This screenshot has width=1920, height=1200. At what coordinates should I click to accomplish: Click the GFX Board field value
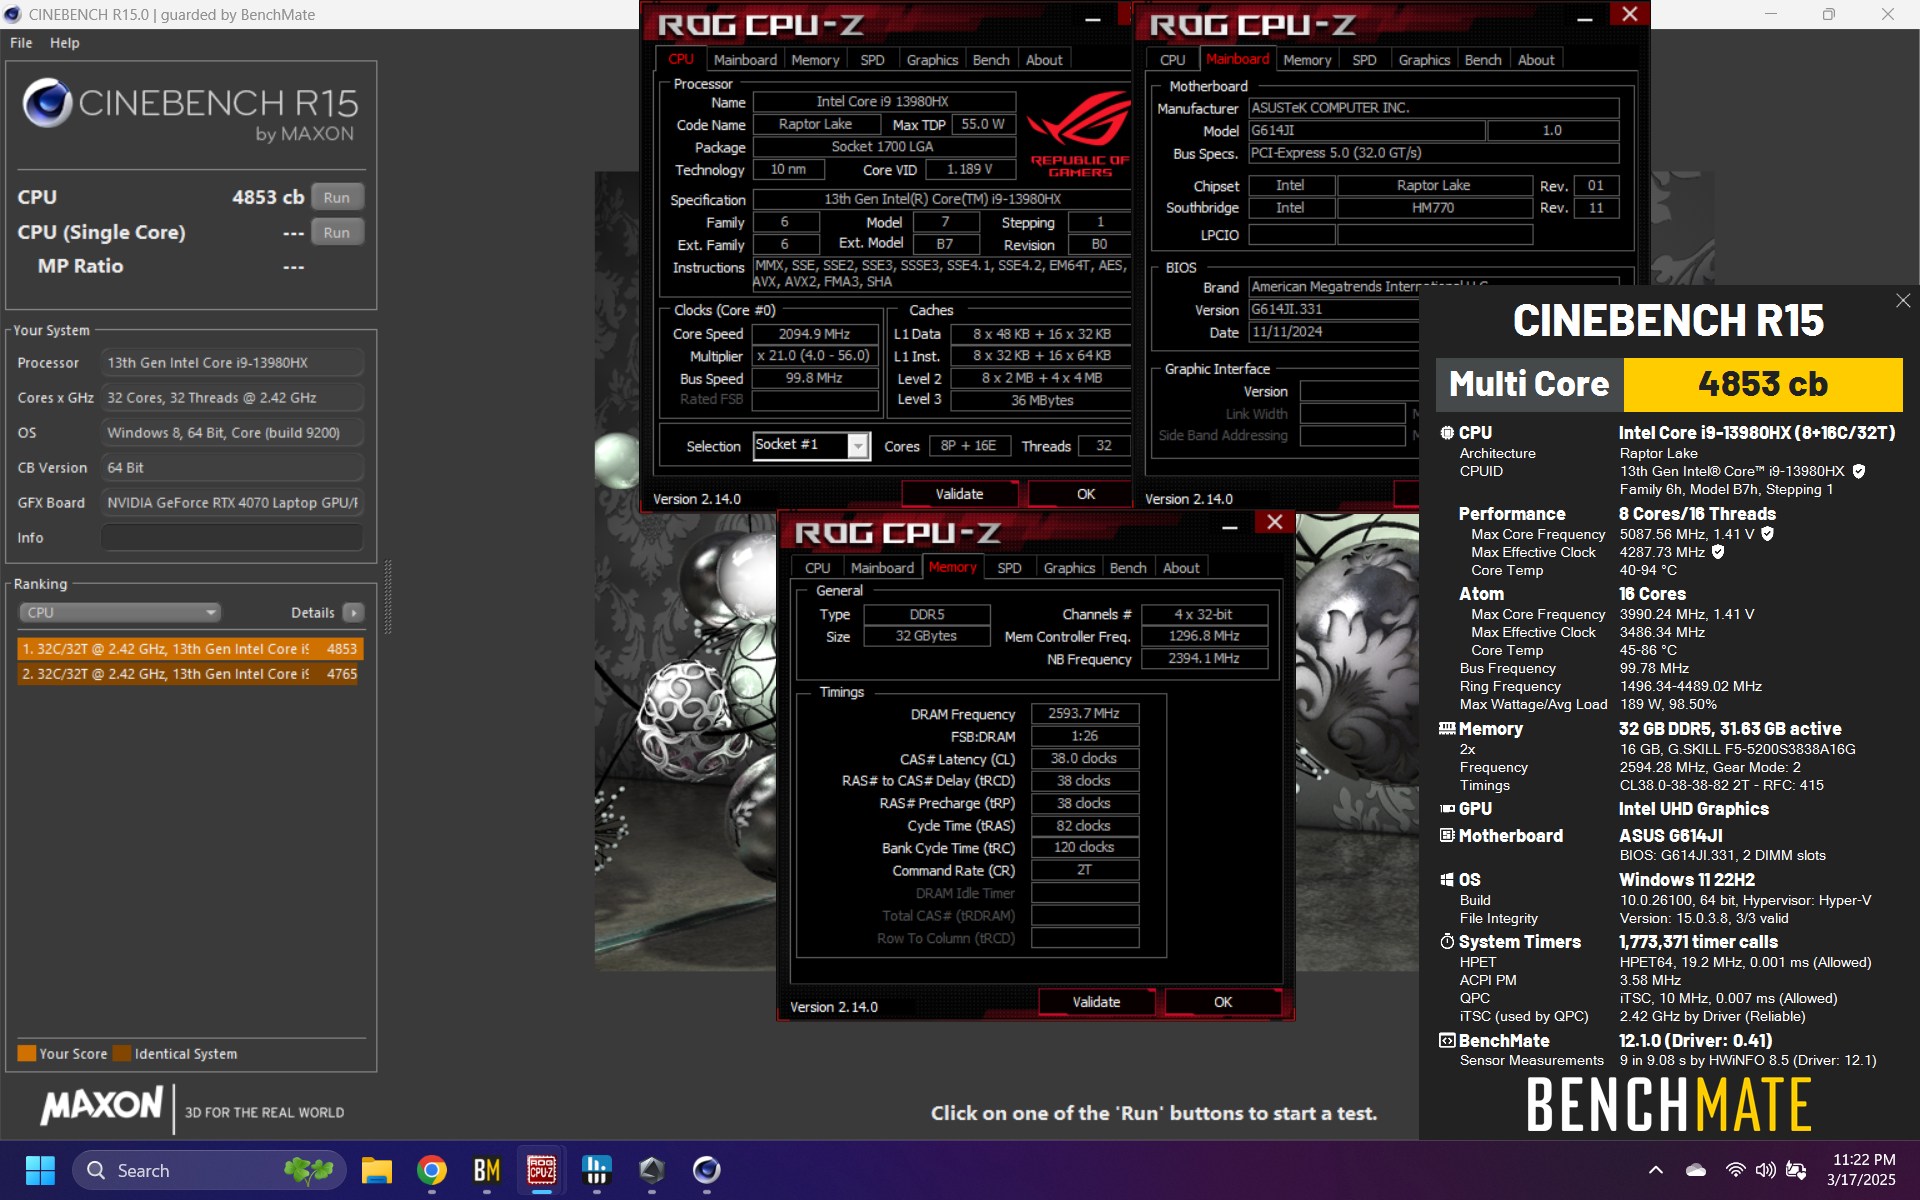[232, 502]
